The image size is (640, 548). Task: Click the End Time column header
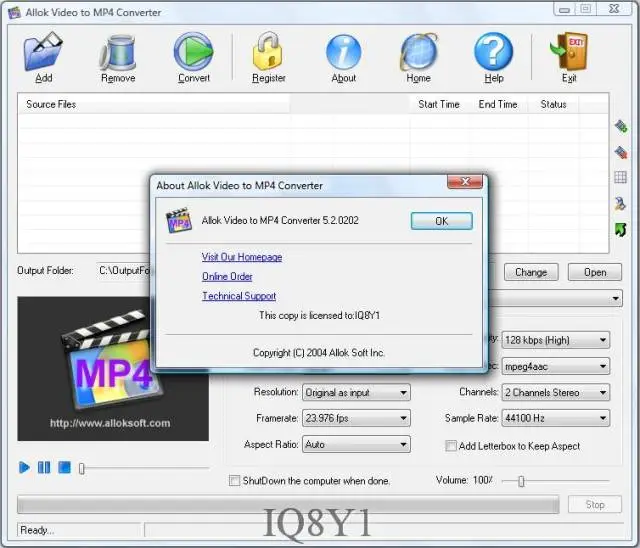498,104
